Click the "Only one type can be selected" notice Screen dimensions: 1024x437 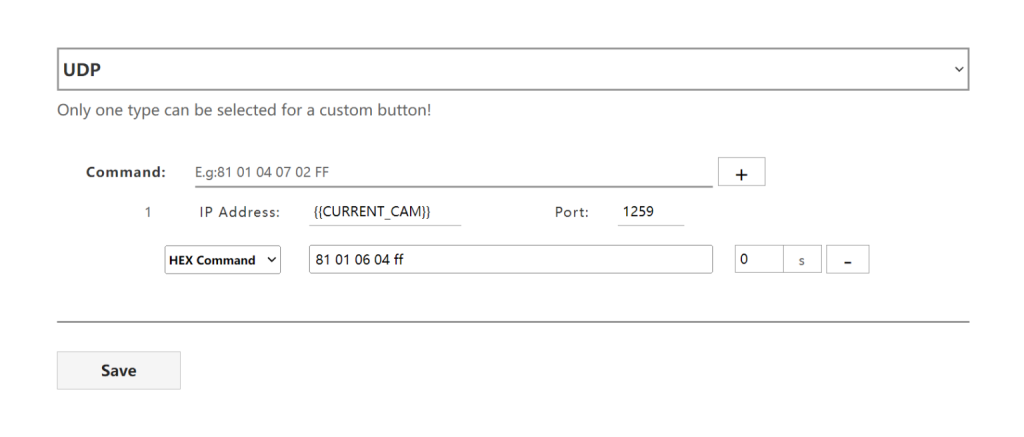[x=244, y=110]
